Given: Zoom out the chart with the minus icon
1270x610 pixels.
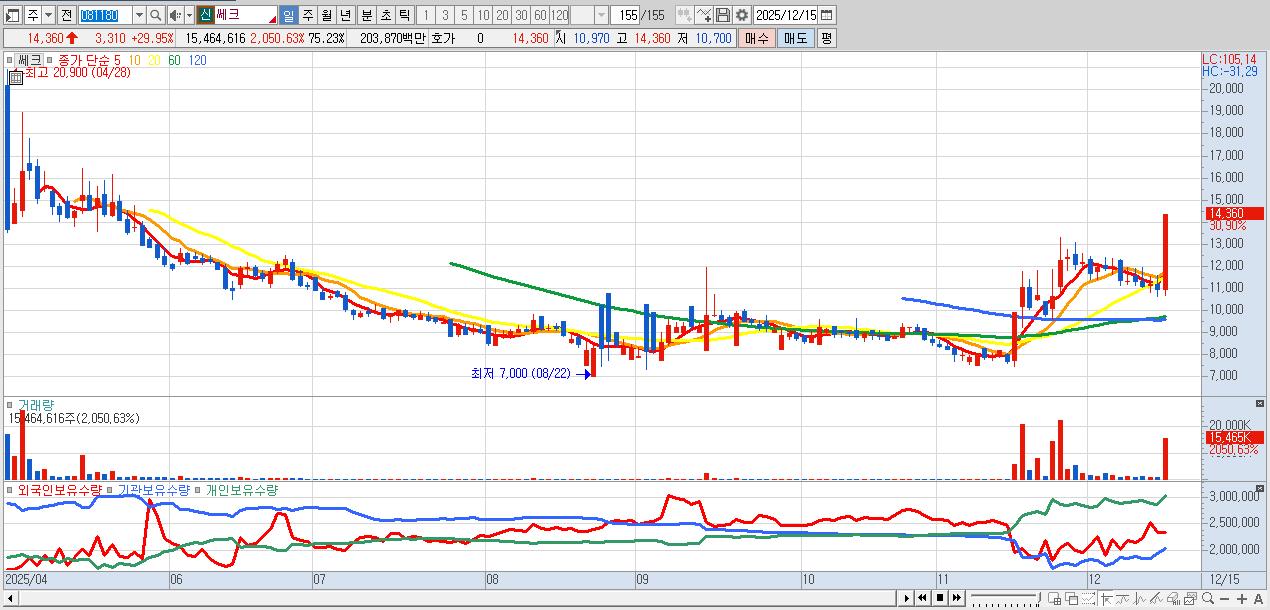Looking at the screenshot, I should click(1224, 598).
